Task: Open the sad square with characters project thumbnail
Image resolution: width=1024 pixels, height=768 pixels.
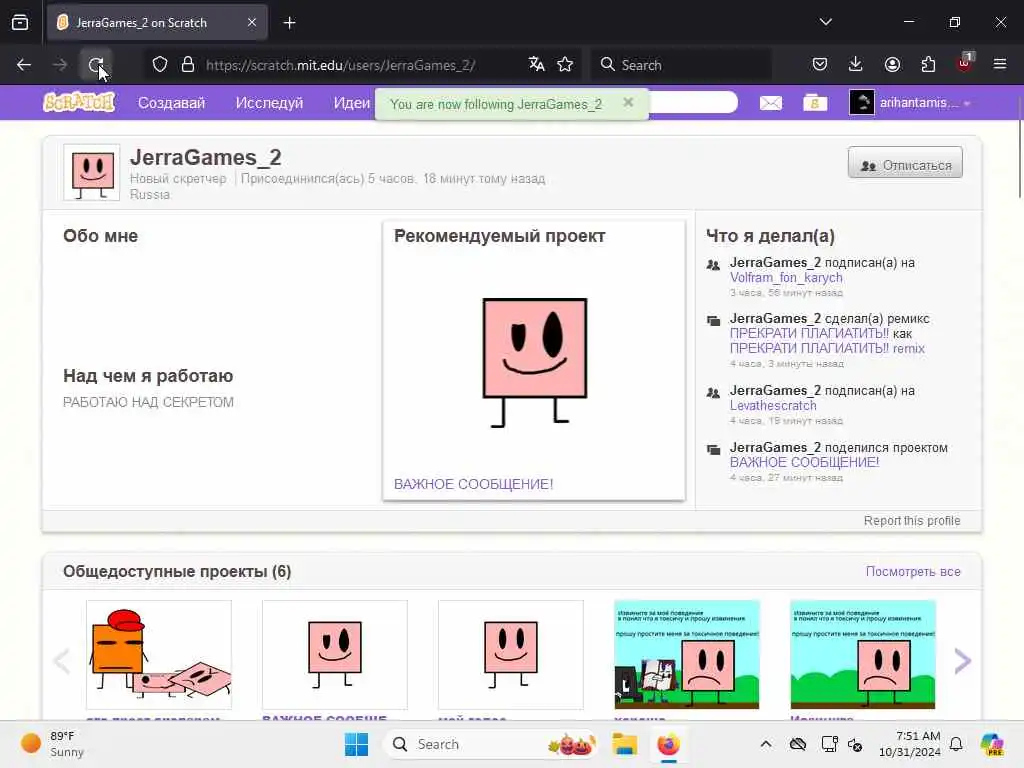Action: pos(686,654)
